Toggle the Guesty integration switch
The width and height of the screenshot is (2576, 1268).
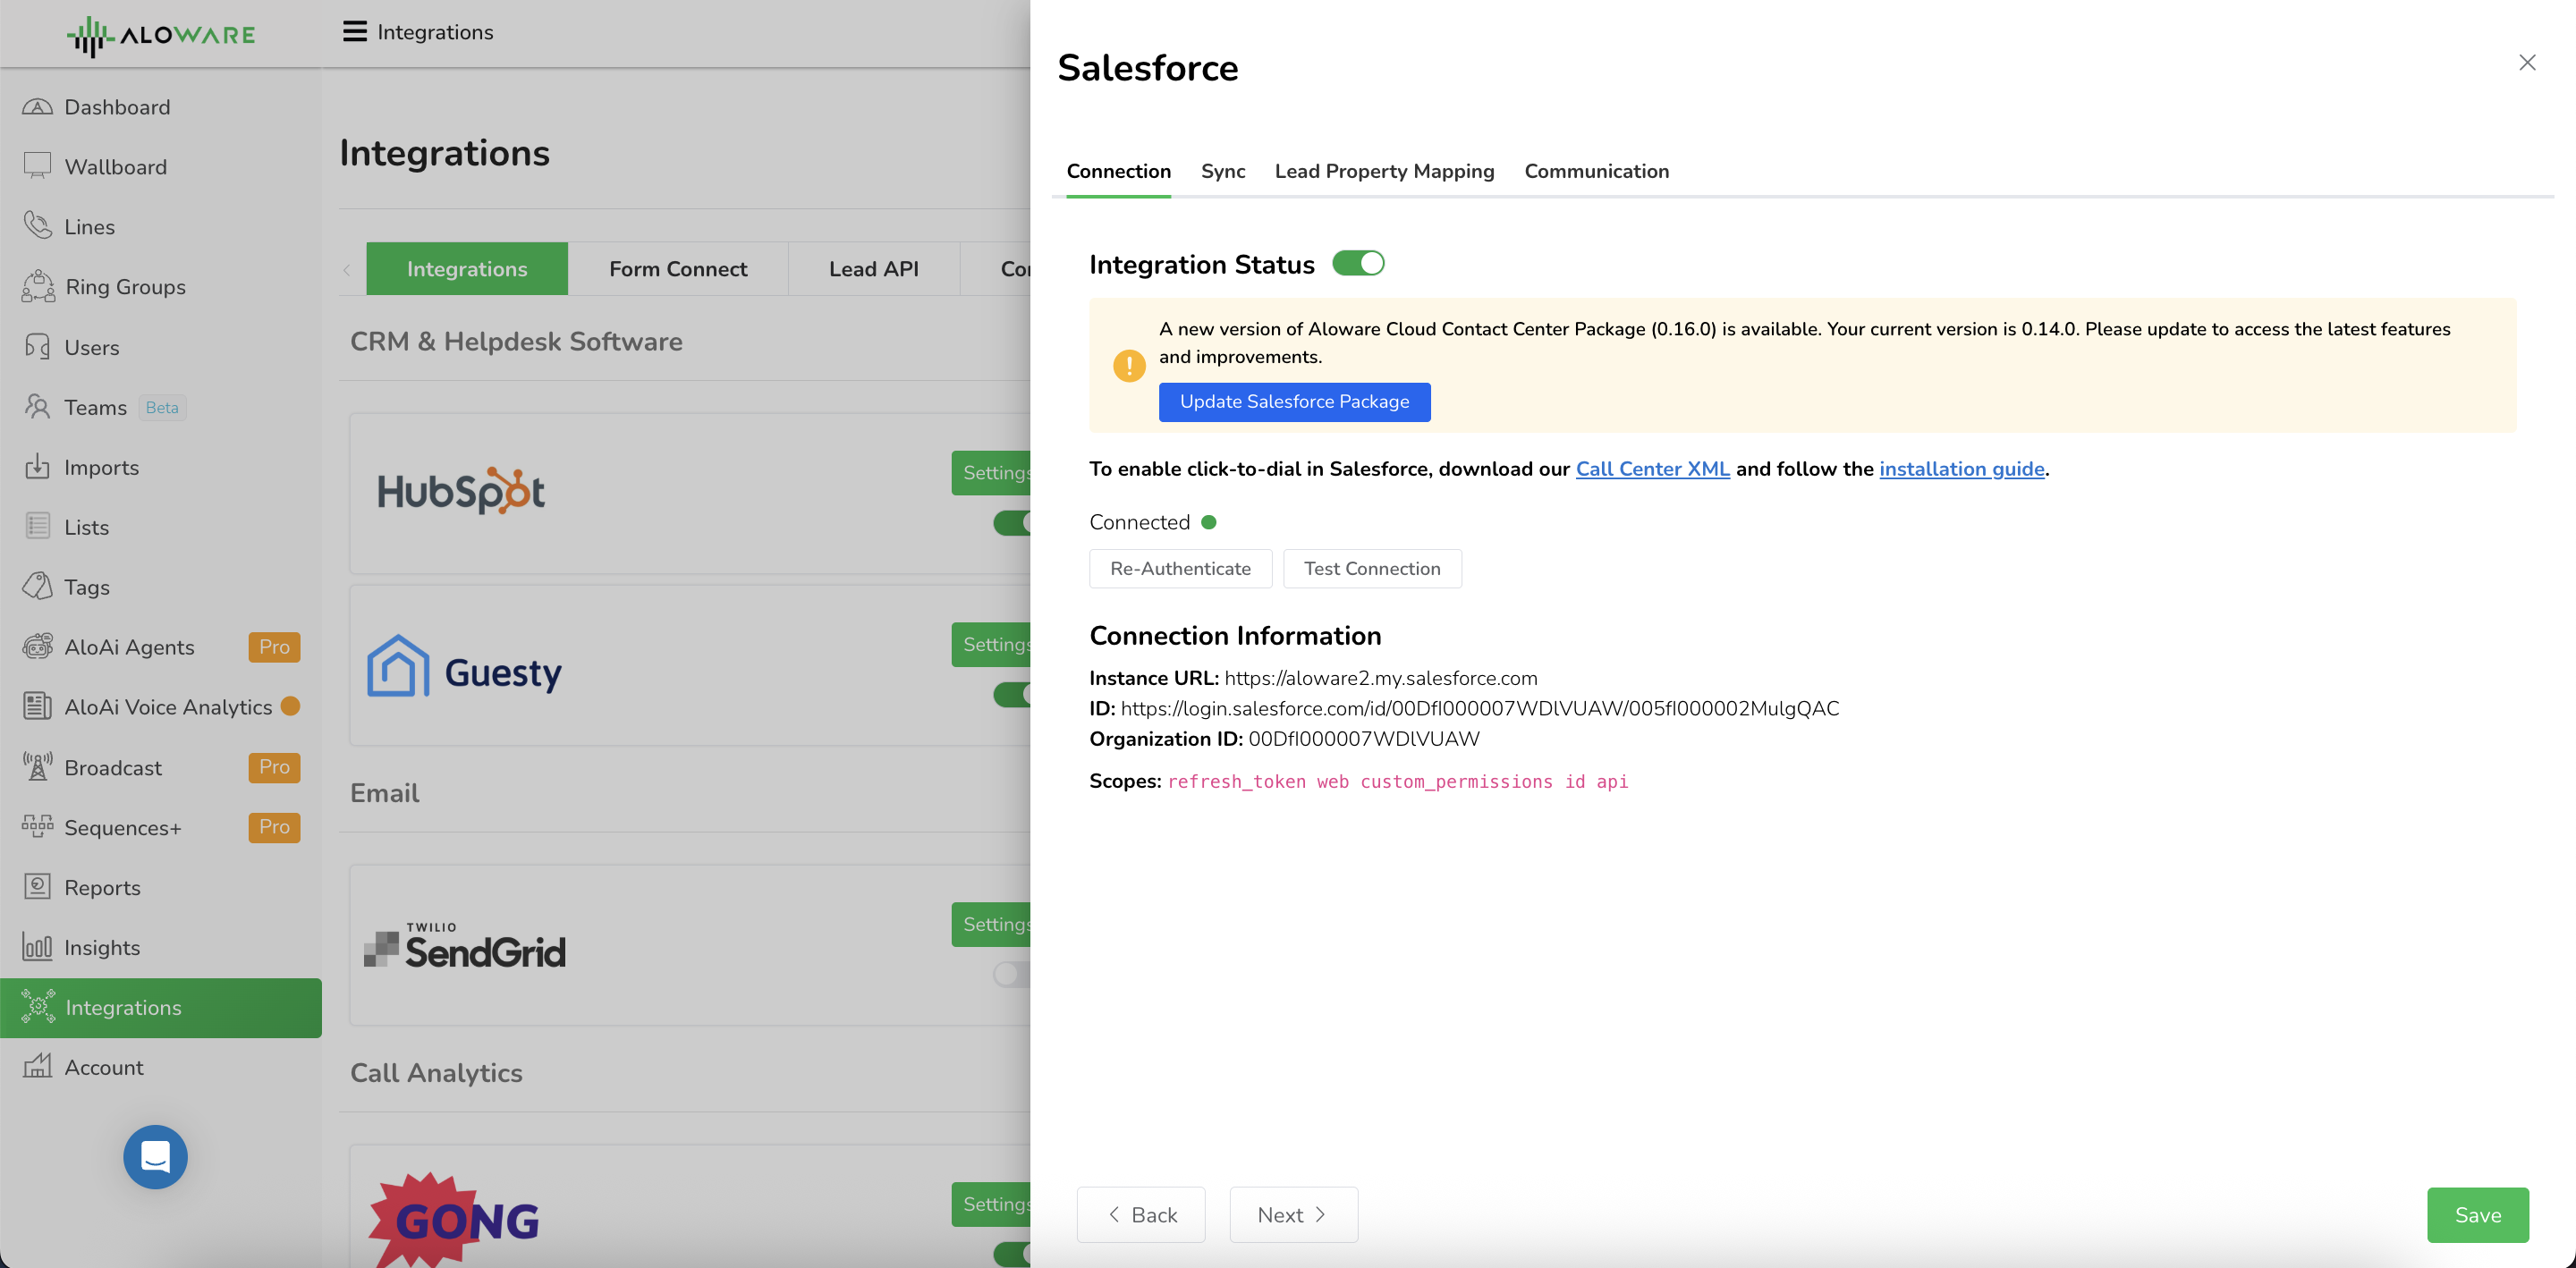tap(1012, 694)
